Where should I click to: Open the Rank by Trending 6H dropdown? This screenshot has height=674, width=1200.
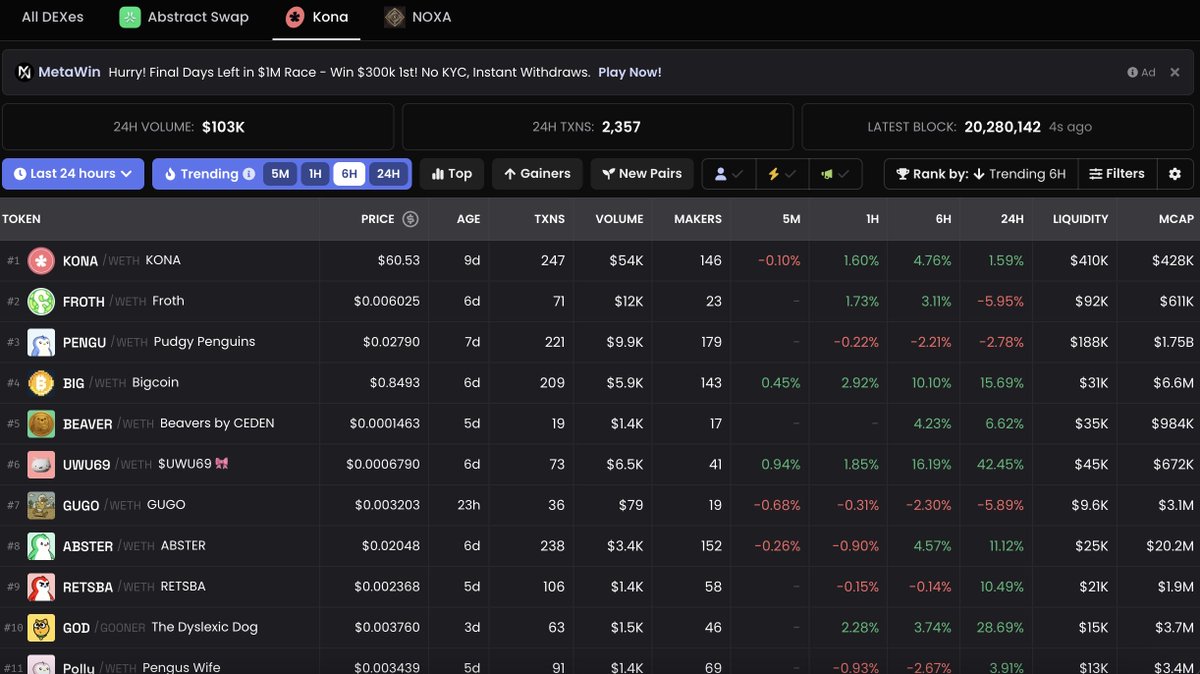[x=980, y=174]
